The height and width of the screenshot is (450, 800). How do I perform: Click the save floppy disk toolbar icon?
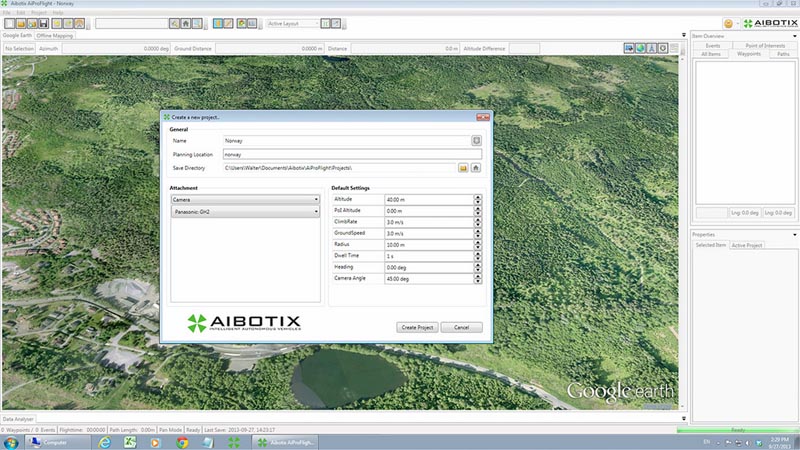click(x=43, y=23)
